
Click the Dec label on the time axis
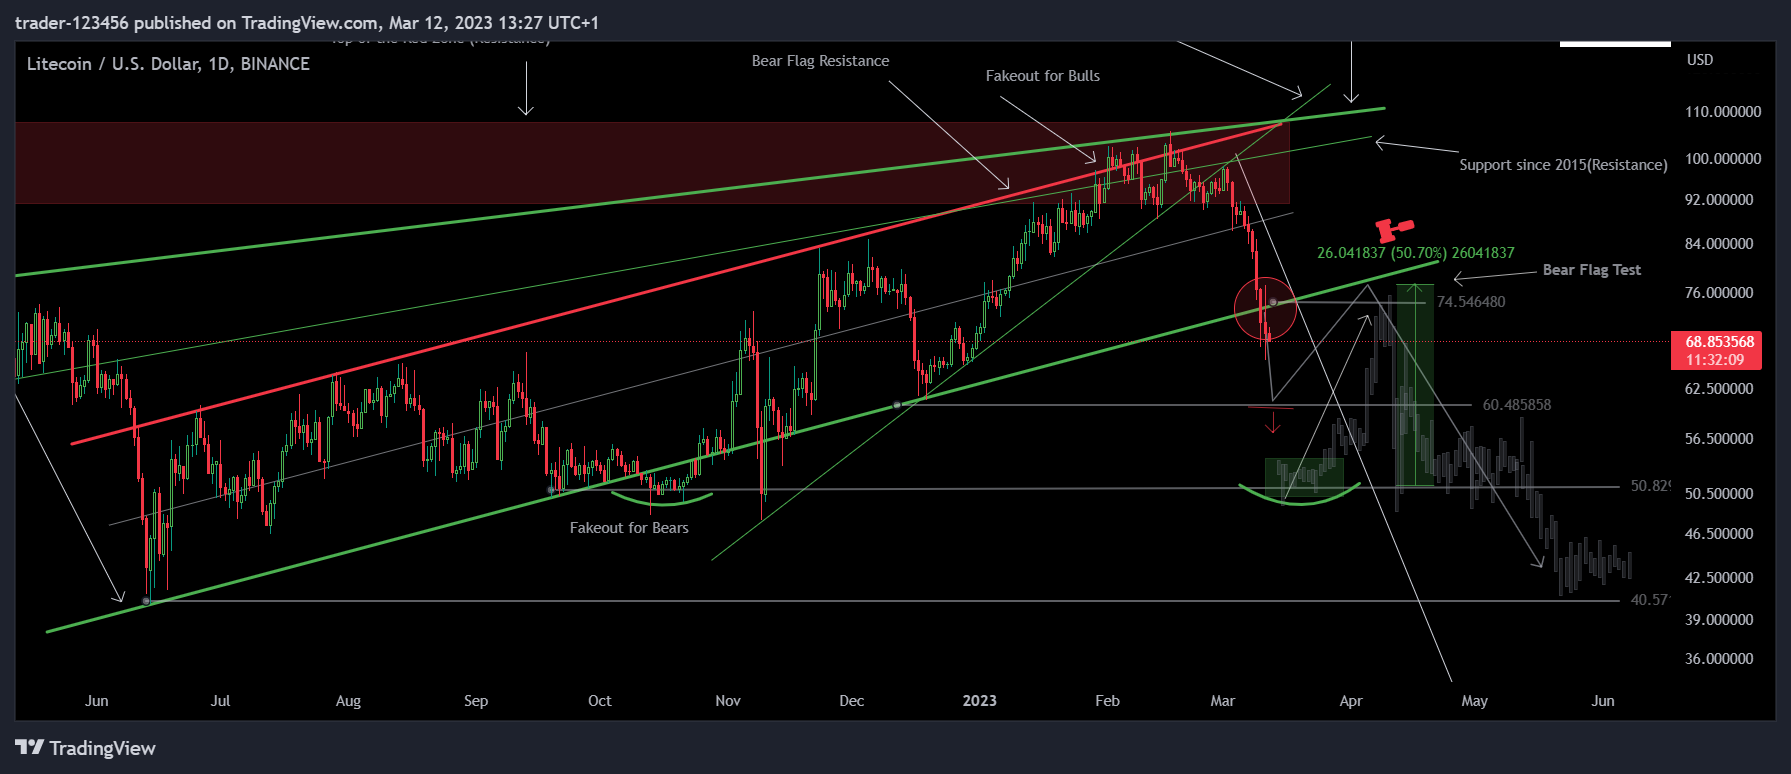[x=852, y=701]
